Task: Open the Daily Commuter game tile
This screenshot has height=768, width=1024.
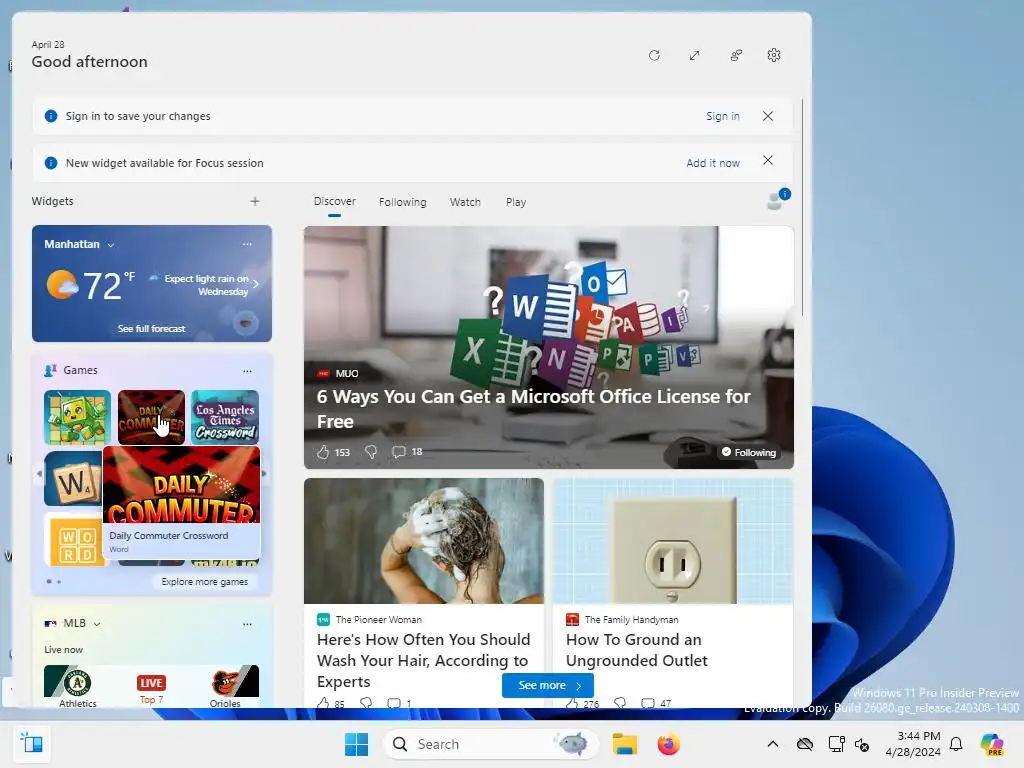Action: click(x=152, y=417)
